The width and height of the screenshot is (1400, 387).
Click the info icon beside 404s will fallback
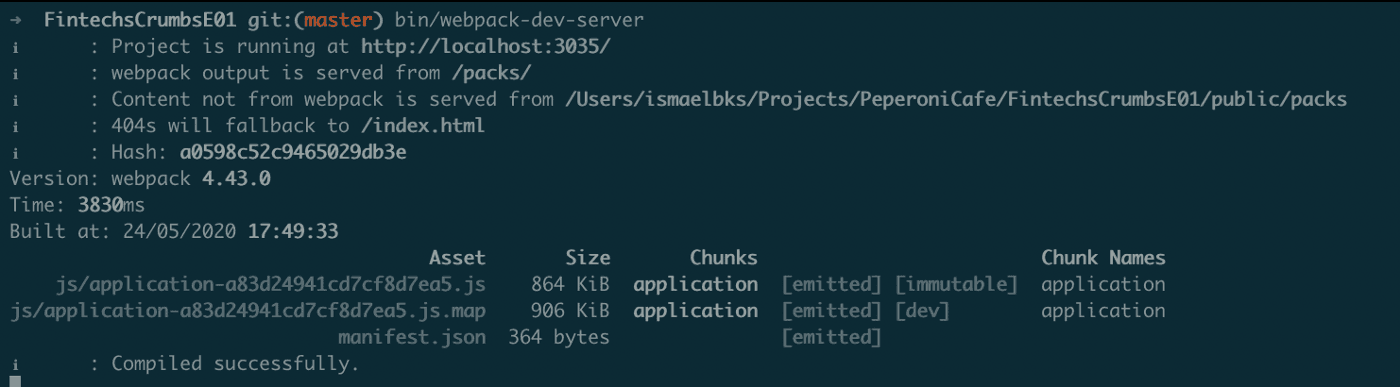tap(15, 126)
